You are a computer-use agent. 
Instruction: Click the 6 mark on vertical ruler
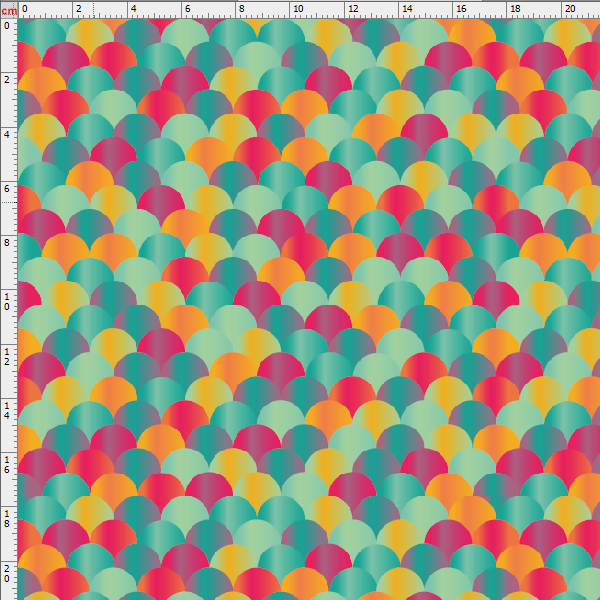coord(7,189)
